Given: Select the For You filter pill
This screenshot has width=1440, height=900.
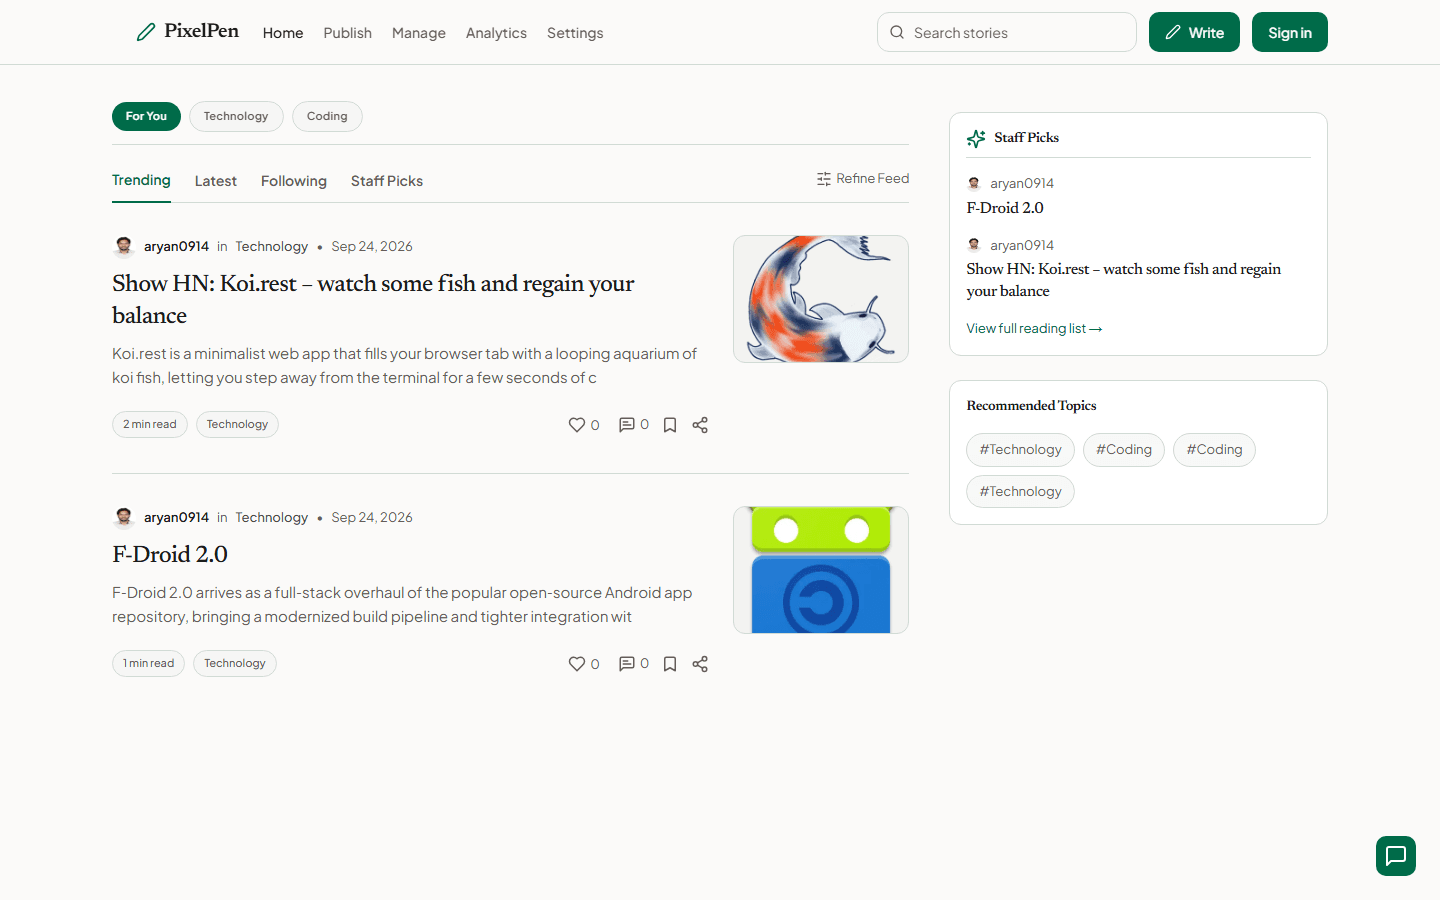Looking at the screenshot, I should [146, 116].
